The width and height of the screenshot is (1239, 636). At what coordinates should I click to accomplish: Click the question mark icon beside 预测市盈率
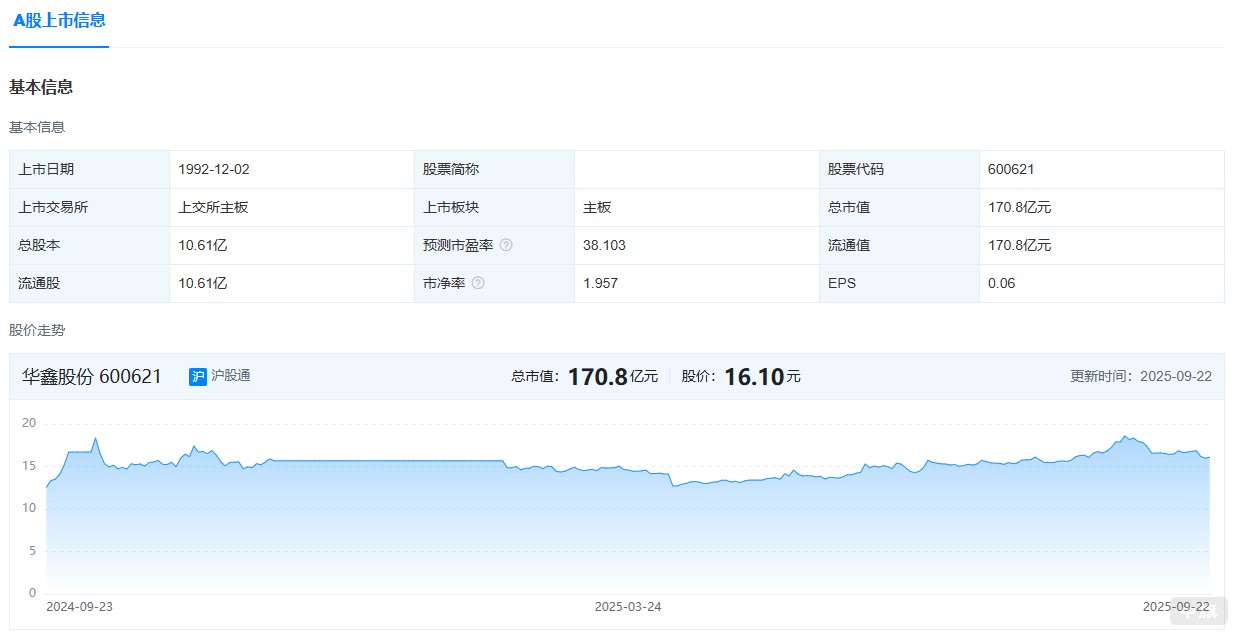[507, 245]
